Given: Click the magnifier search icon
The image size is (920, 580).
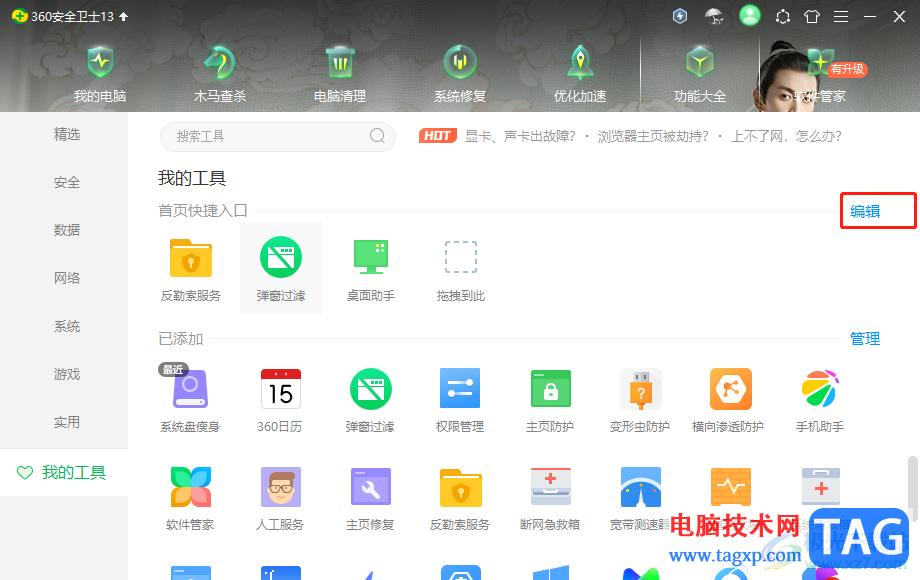Looking at the screenshot, I should tap(377, 136).
